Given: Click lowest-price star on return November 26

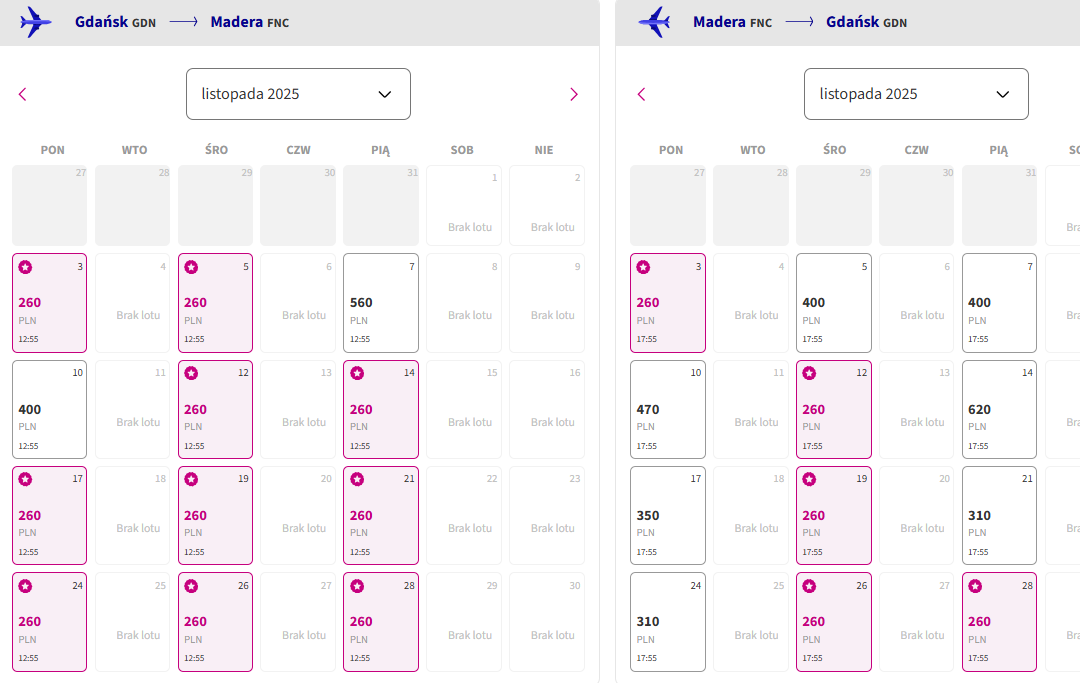Looking at the screenshot, I should click(809, 586).
